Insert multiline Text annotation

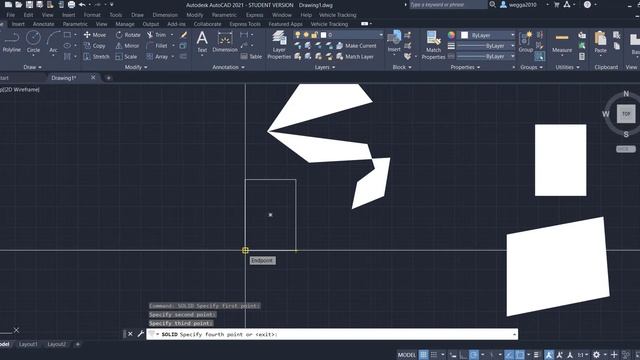(x=202, y=42)
